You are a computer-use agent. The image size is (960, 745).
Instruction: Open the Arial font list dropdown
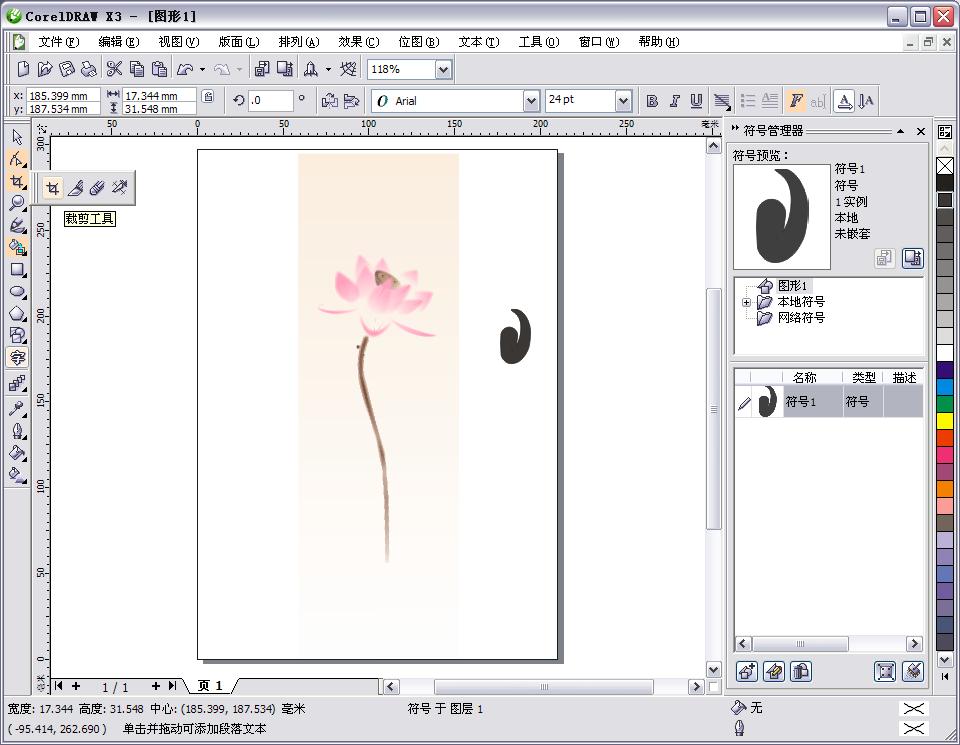(531, 101)
